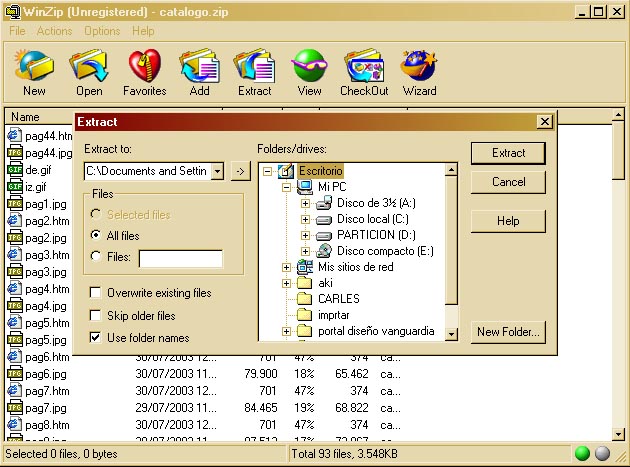
Task: Click the arrow button beside Extract to
Action: click(x=240, y=172)
